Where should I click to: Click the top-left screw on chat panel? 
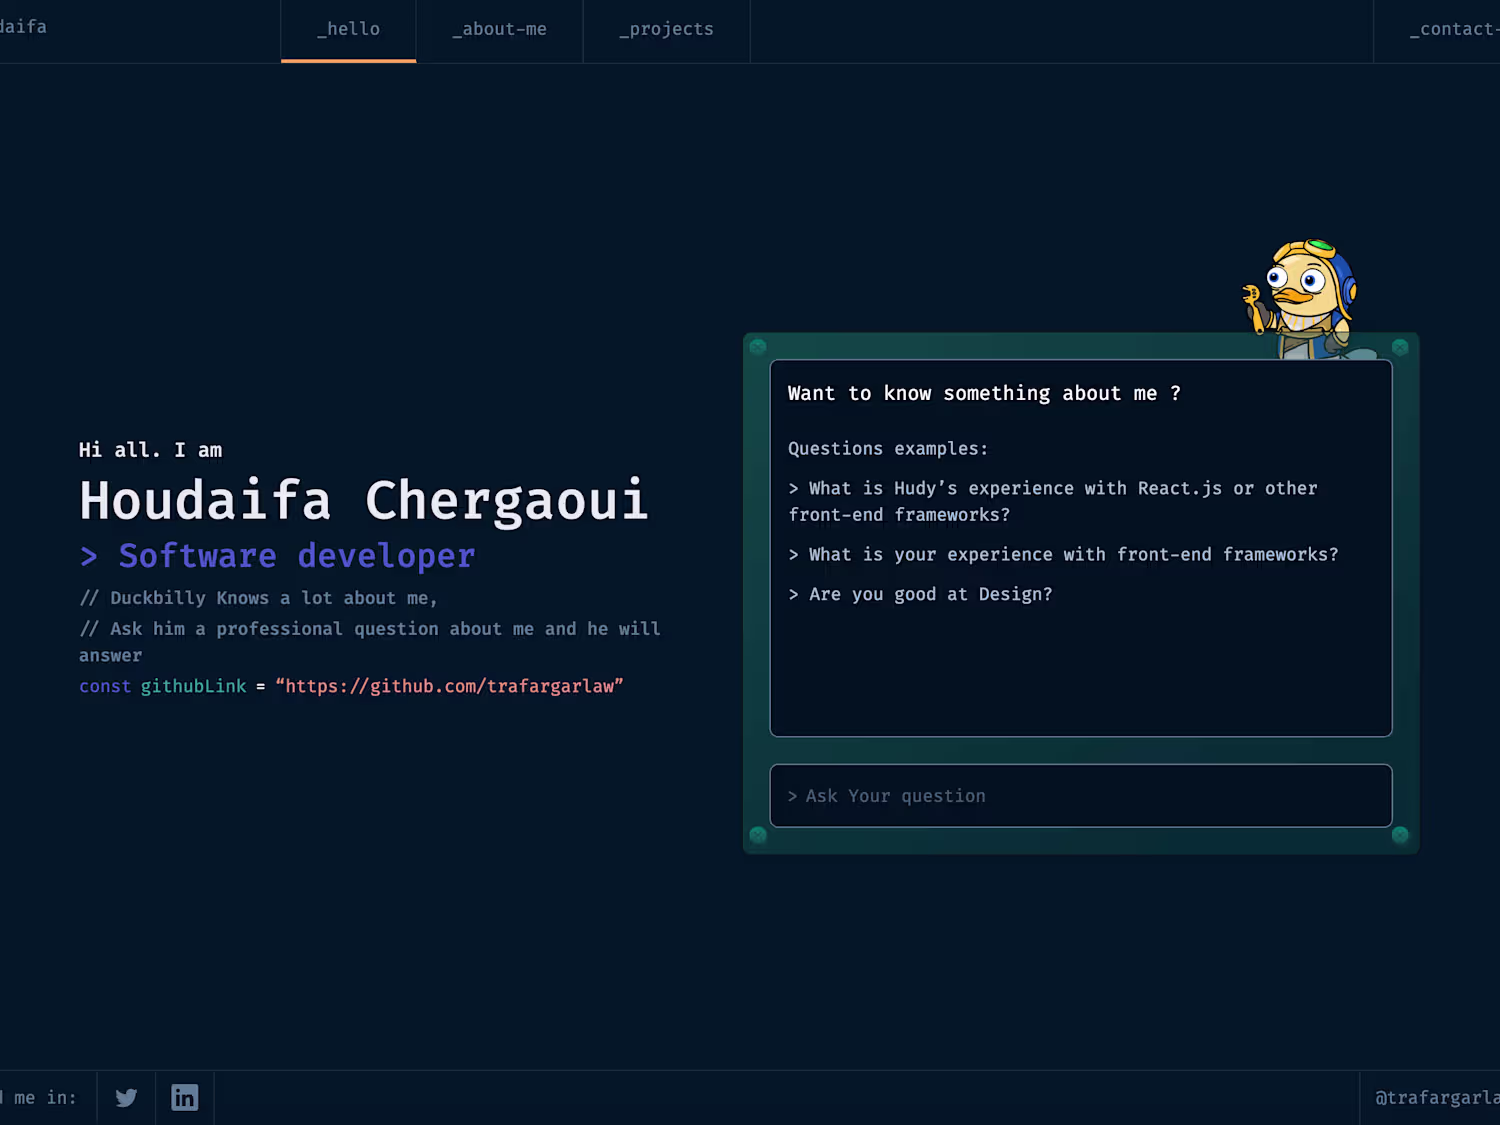pos(758,347)
